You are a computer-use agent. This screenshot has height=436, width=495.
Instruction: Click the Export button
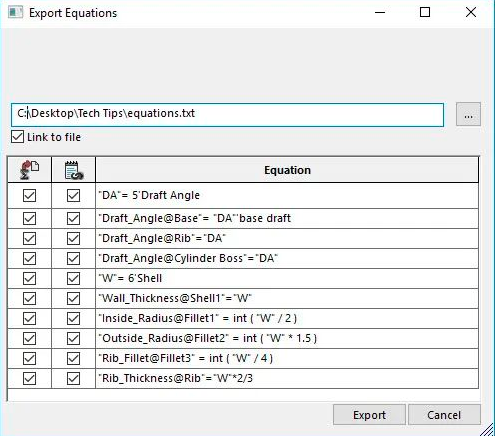369,415
